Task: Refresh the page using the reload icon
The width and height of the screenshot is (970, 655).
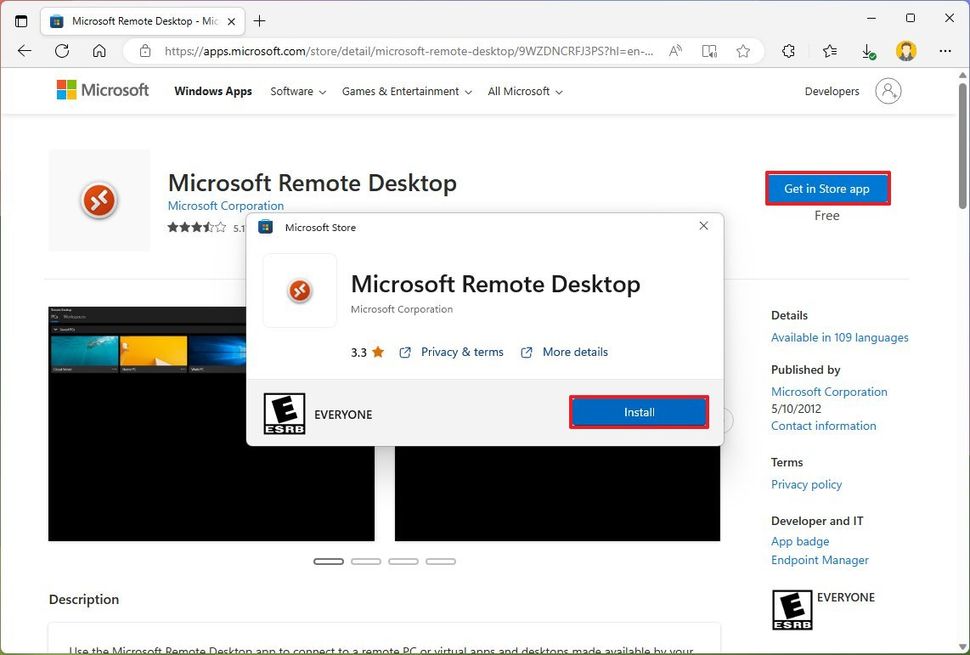Action: click(62, 50)
